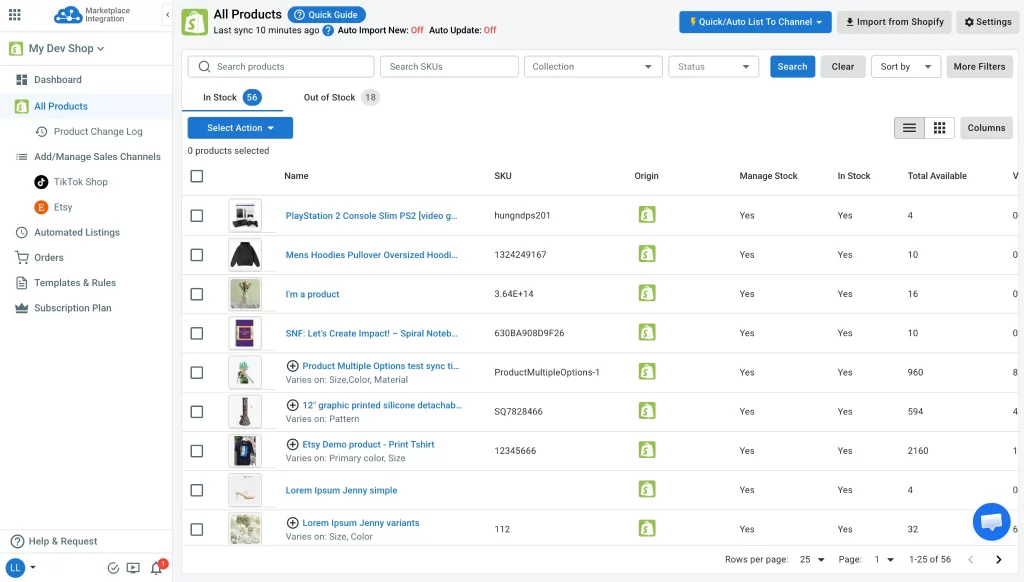Select the Mens Hoodies row checkbox
Image resolution: width=1024 pixels, height=582 pixels.
click(x=197, y=255)
